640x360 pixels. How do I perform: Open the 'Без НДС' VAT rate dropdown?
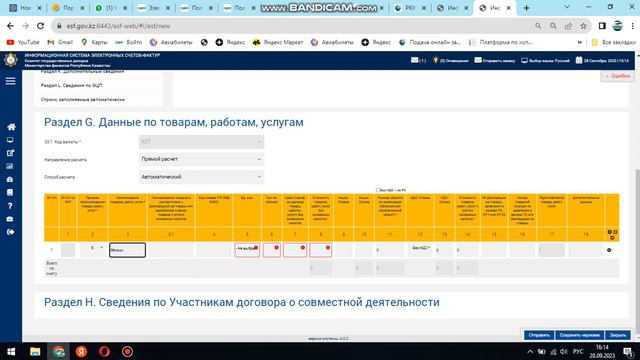pyautogui.click(x=420, y=249)
